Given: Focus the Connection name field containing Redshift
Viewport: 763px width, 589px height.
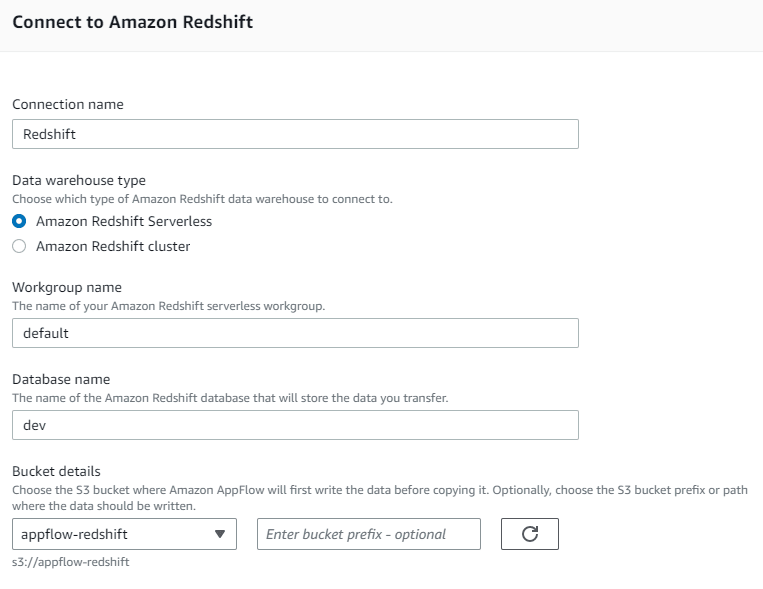Looking at the screenshot, I should [295, 134].
